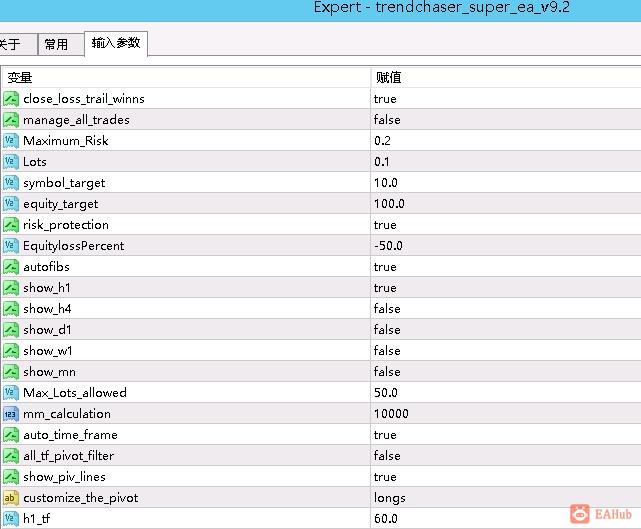This screenshot has width=641, height=529.
Task: Click the icon beside close_loss_trail_winns
Action: (11, 99)
